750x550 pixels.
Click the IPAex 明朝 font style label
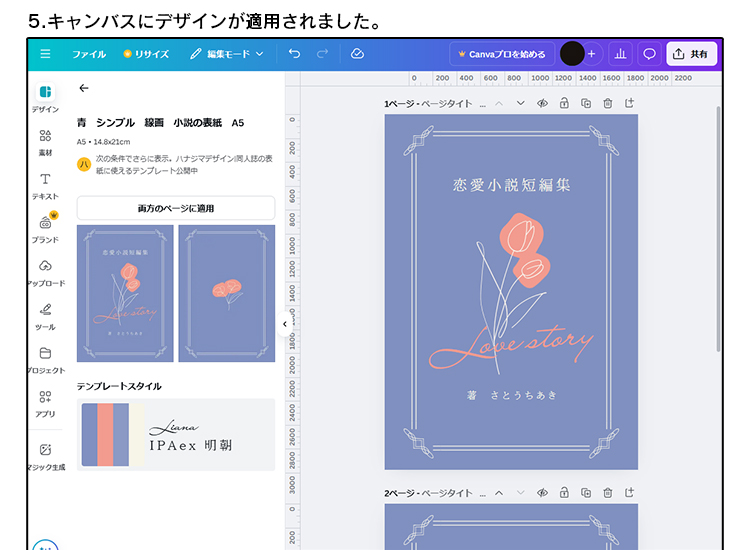191,446
